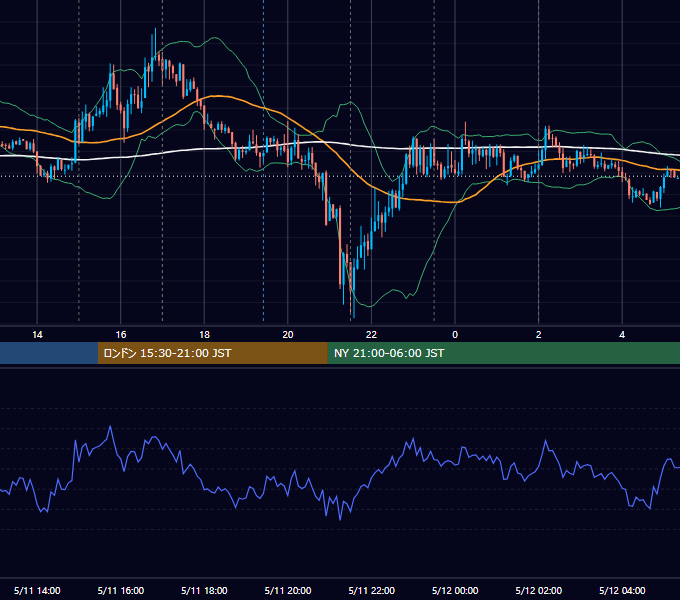This screenshot has width=680, height=600.
Task: Click the 22 hour label on time axis
Action: point(371,335)
